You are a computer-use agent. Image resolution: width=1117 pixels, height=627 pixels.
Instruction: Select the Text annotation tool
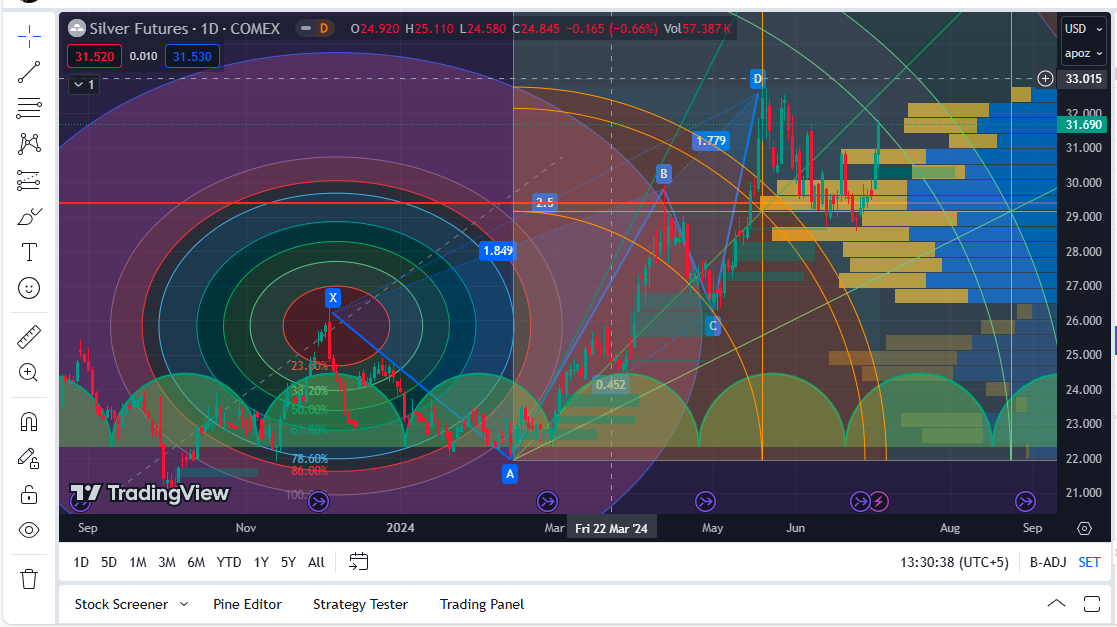point(29,252)
